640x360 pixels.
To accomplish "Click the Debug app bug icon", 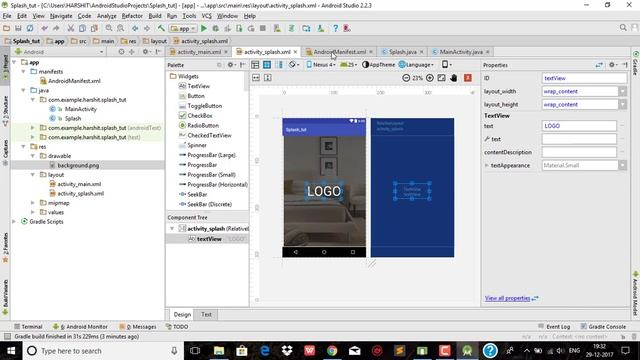I will [216, 29].
